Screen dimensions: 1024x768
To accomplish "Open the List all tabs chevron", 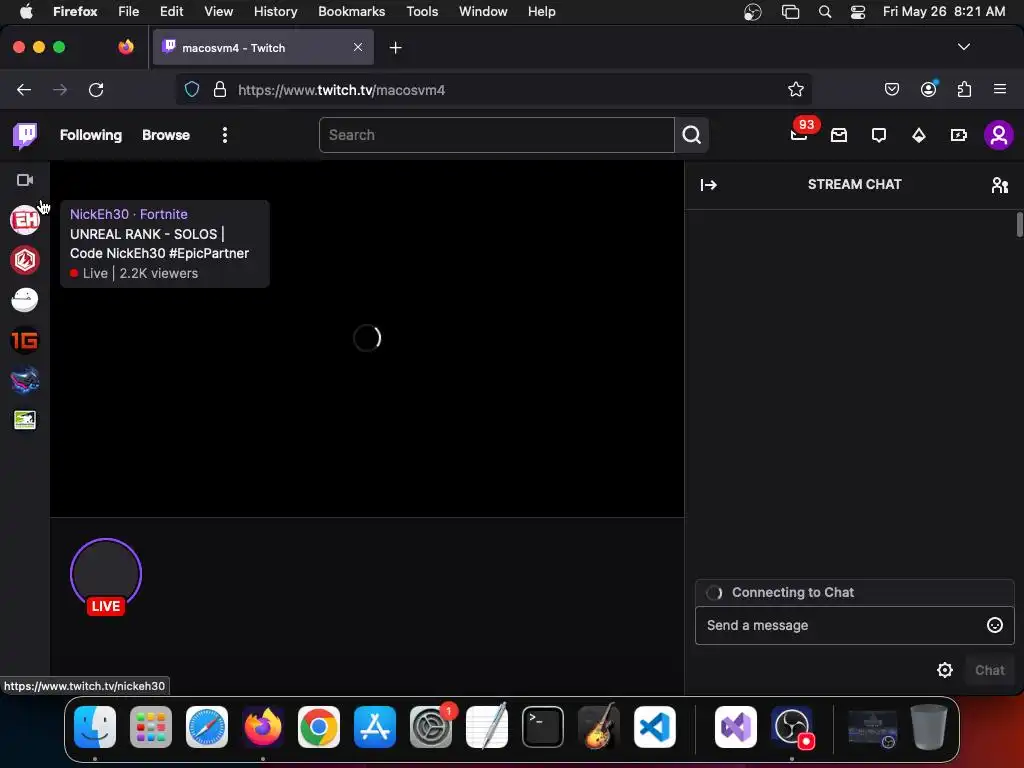I will (x=963, y=47).
